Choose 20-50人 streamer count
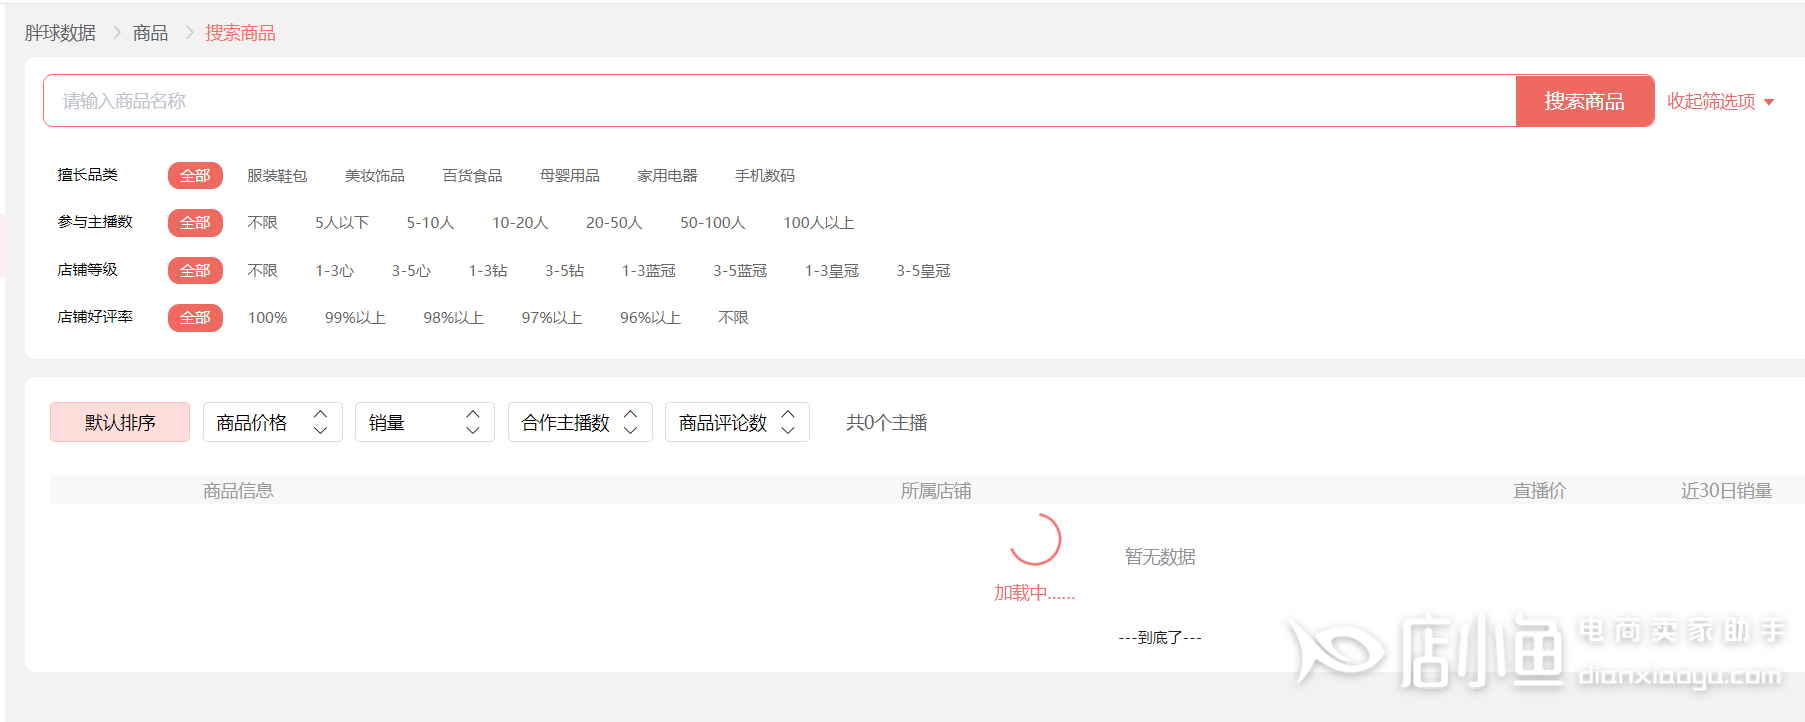The image size is (1805, 722). tap(614, 223)
